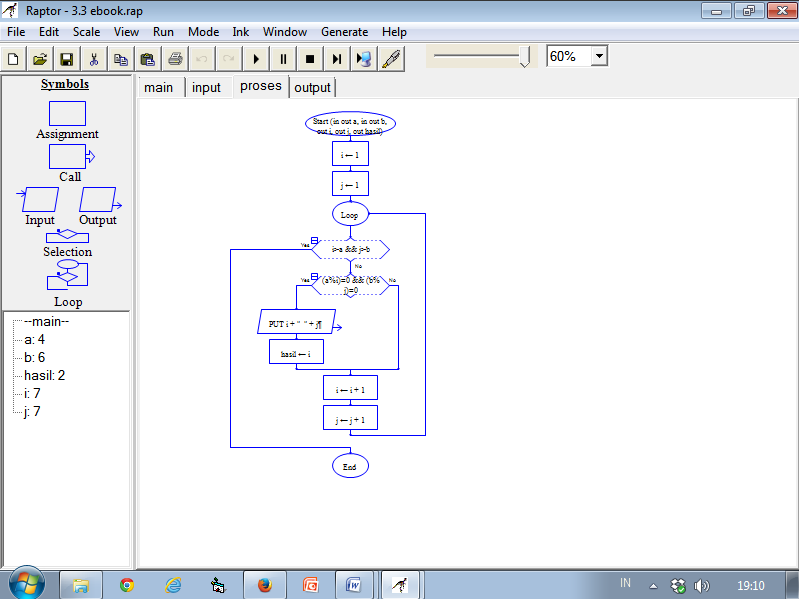
Task: Print the flowchart with printer icon
Action: (x=175, y=59)
